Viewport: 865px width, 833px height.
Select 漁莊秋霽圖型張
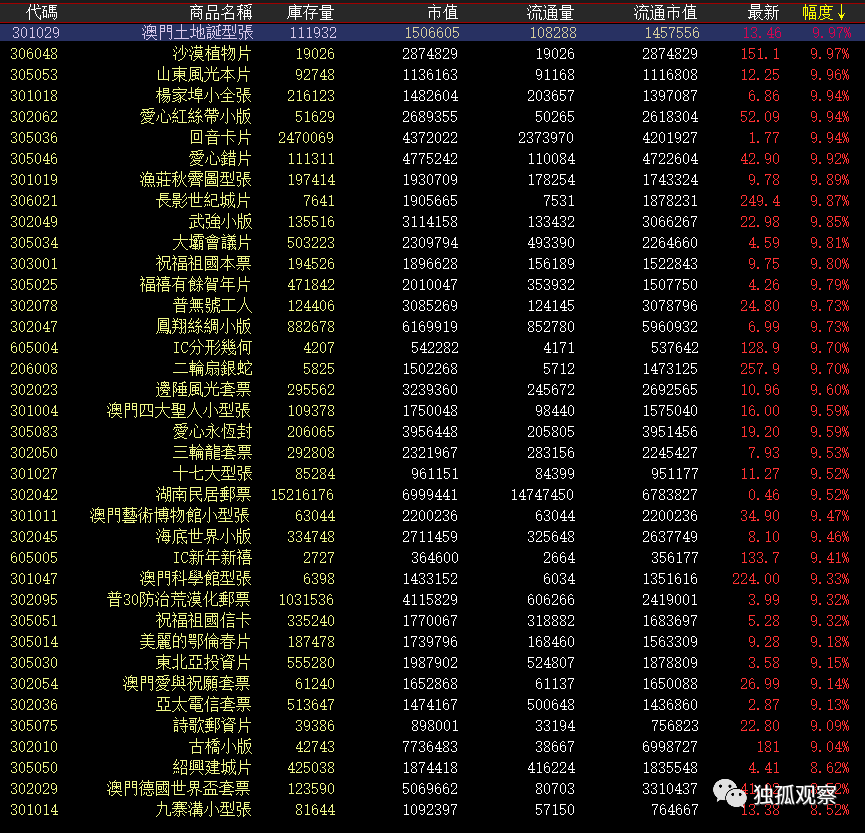click(x=196, y=180)
